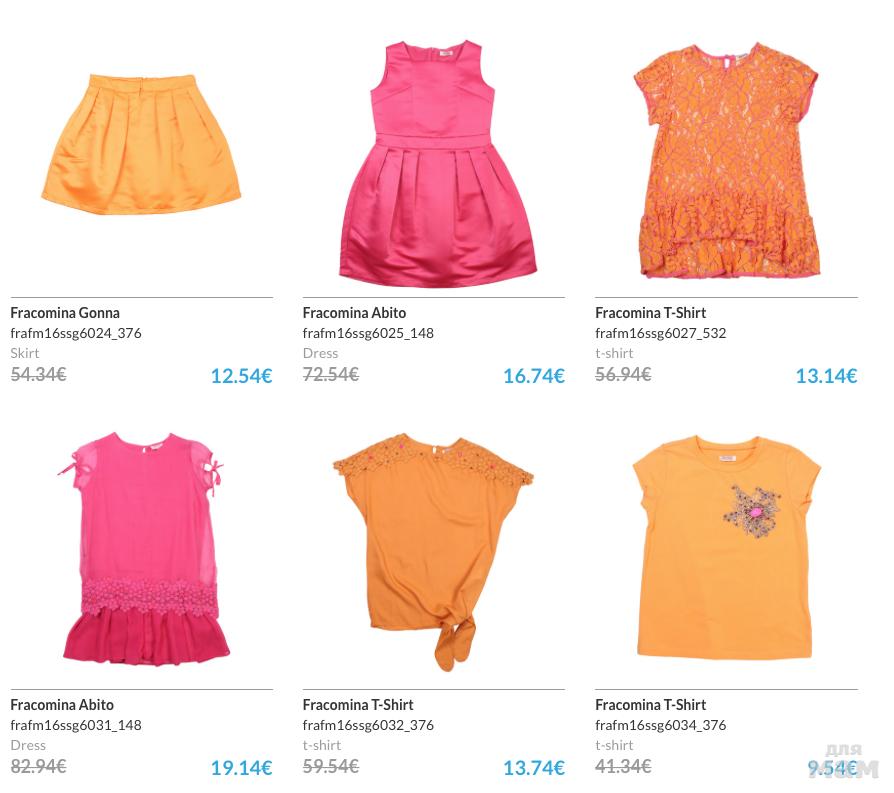894x793 pixels.
Task: Open the pink satin Fracomina Abito dress image
Action: point(438,164)
